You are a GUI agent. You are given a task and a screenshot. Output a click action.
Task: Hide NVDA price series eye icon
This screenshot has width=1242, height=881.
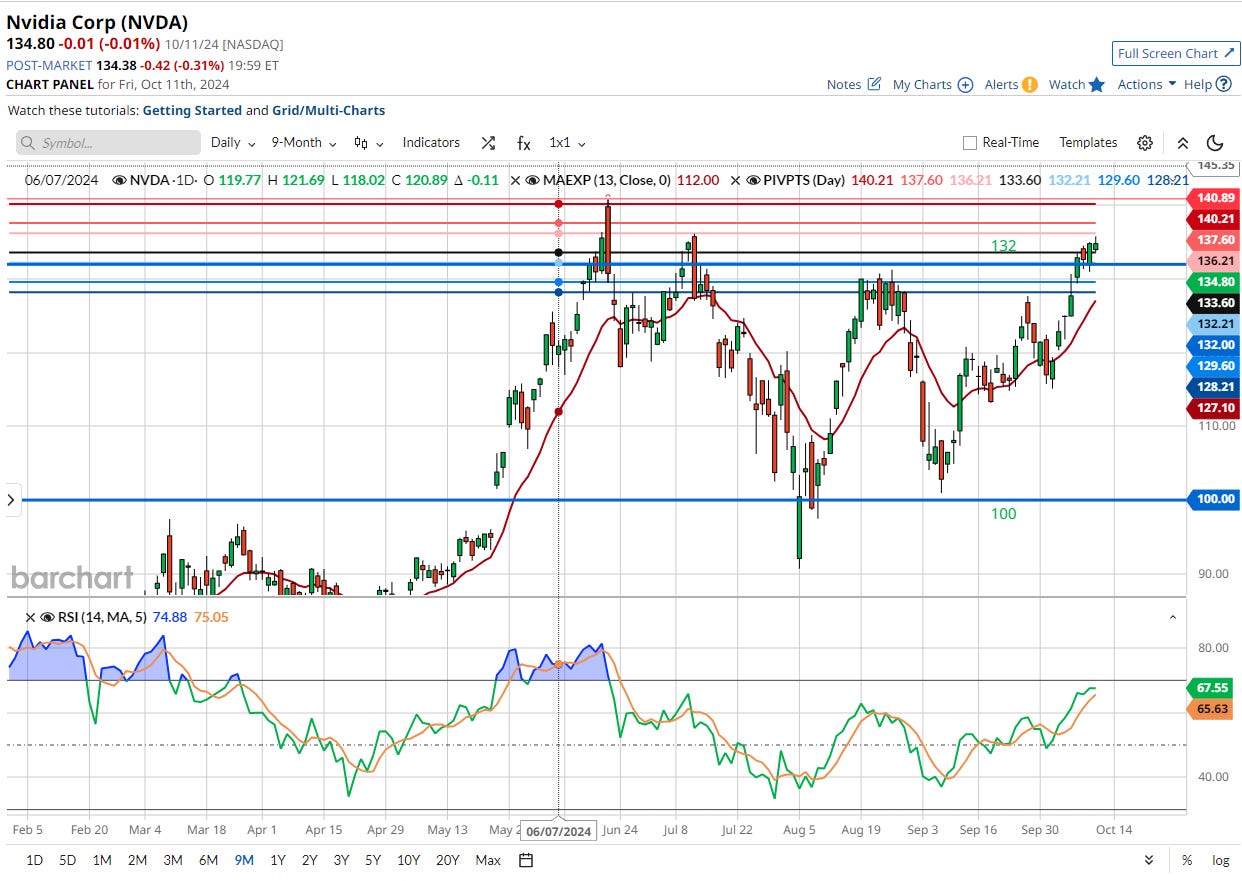coord(120,180)
